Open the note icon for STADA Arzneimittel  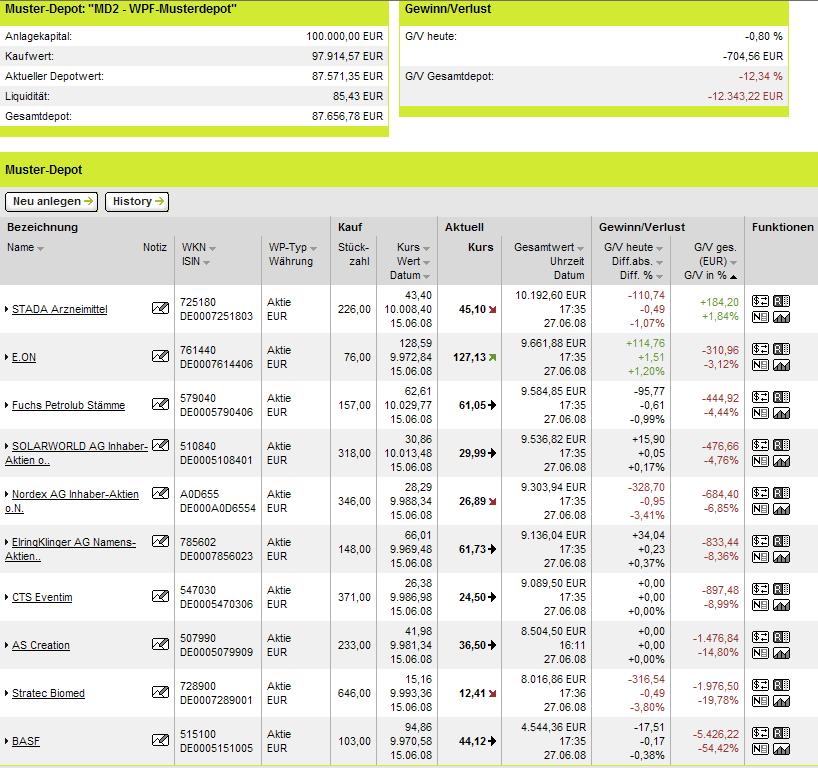(x=160, y=308)
